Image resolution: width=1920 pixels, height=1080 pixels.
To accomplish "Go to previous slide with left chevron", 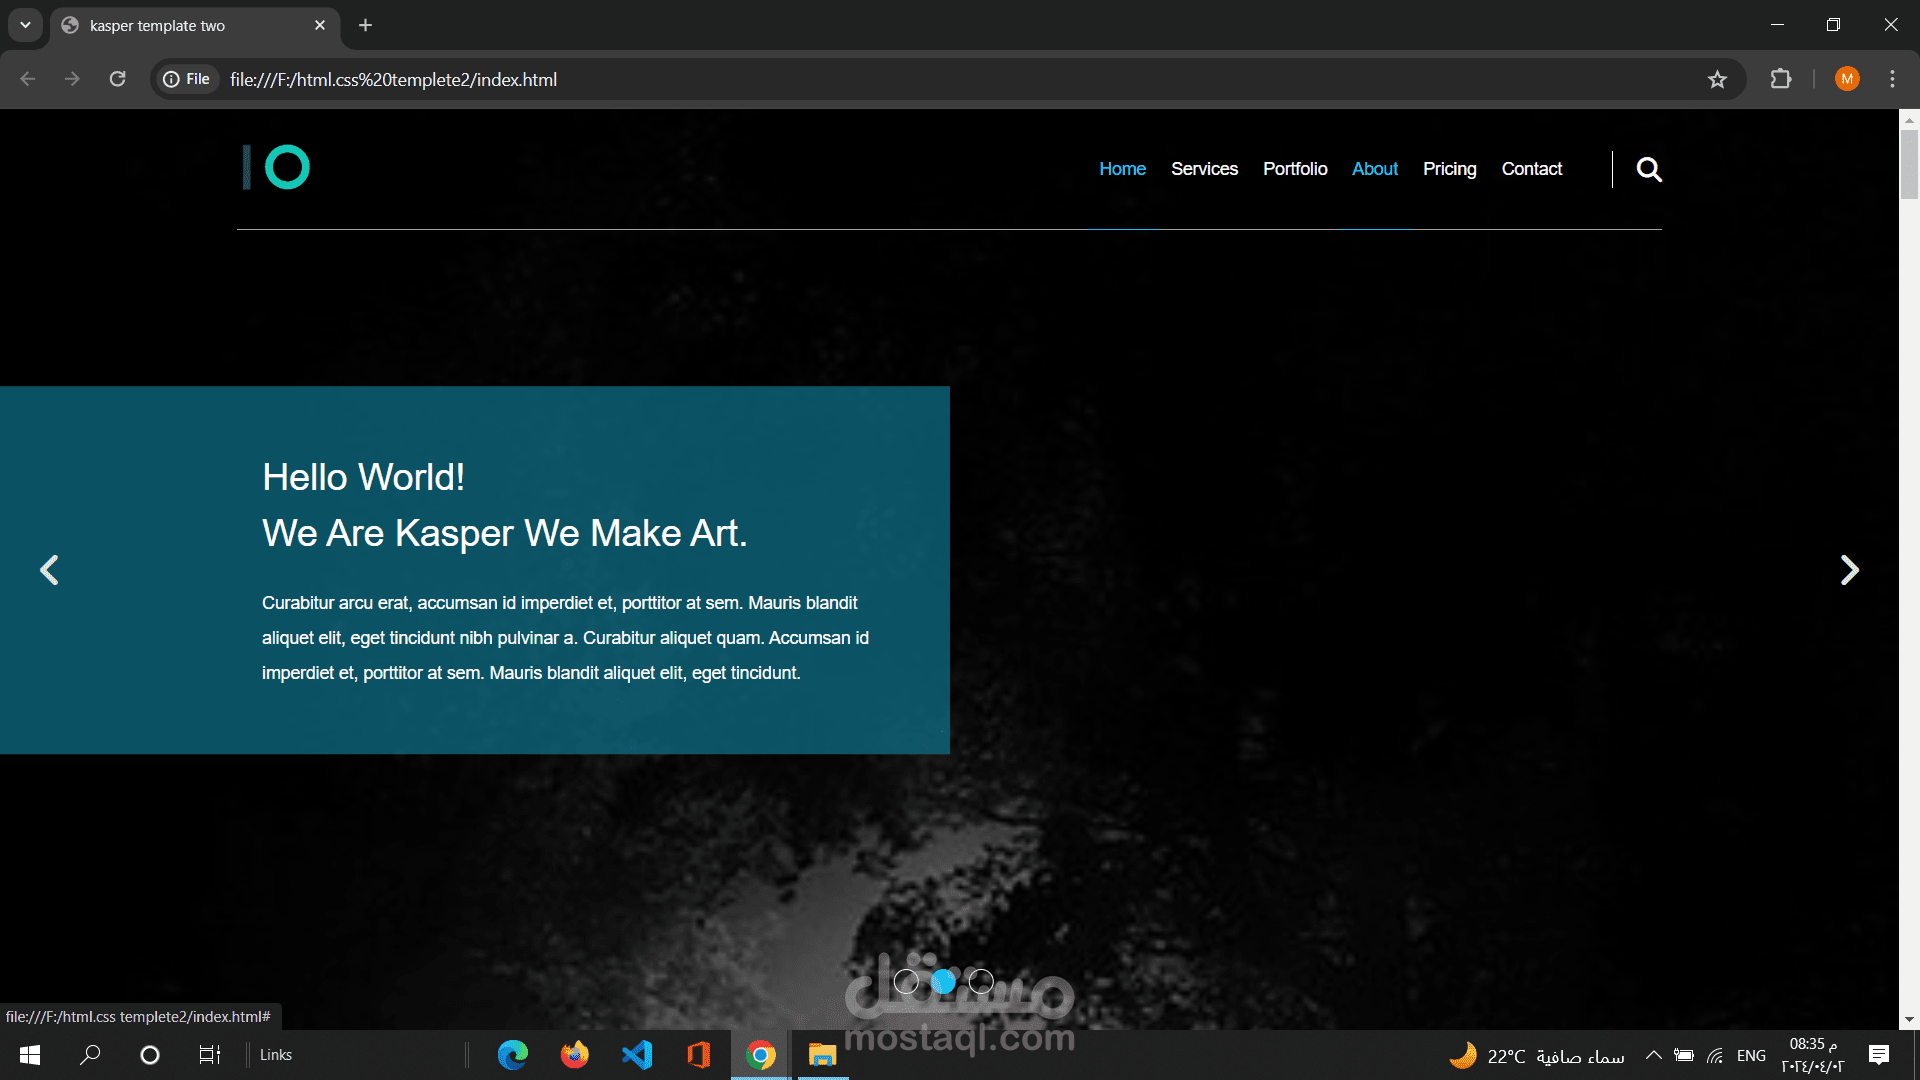I will coord(49,570).
